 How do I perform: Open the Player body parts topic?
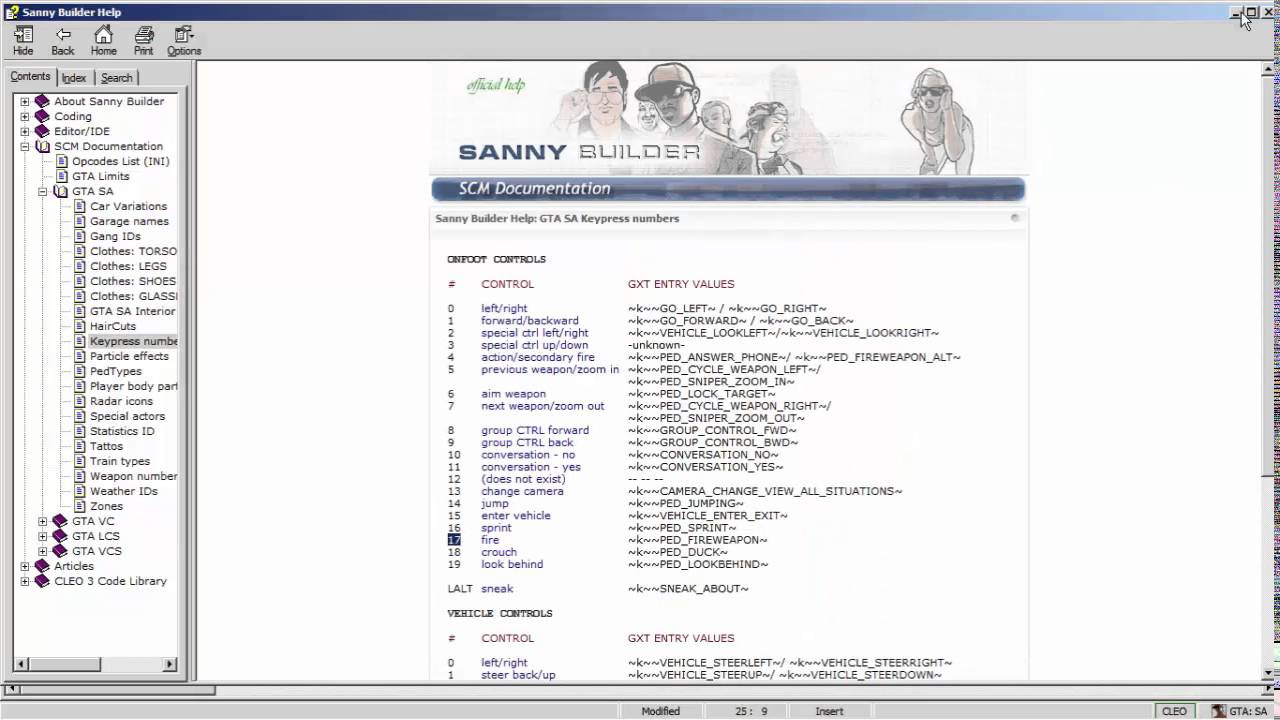point(133,386)
